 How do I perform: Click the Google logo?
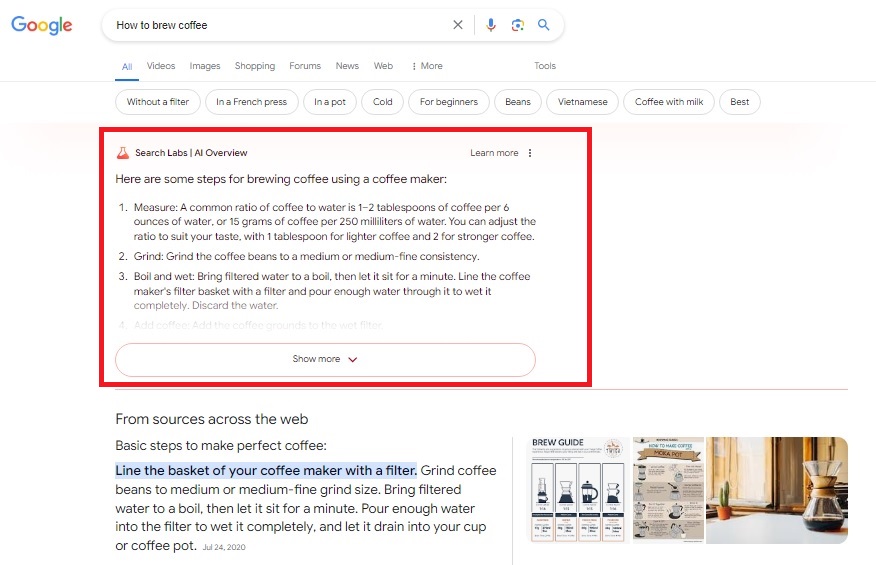tap(42, 25)
